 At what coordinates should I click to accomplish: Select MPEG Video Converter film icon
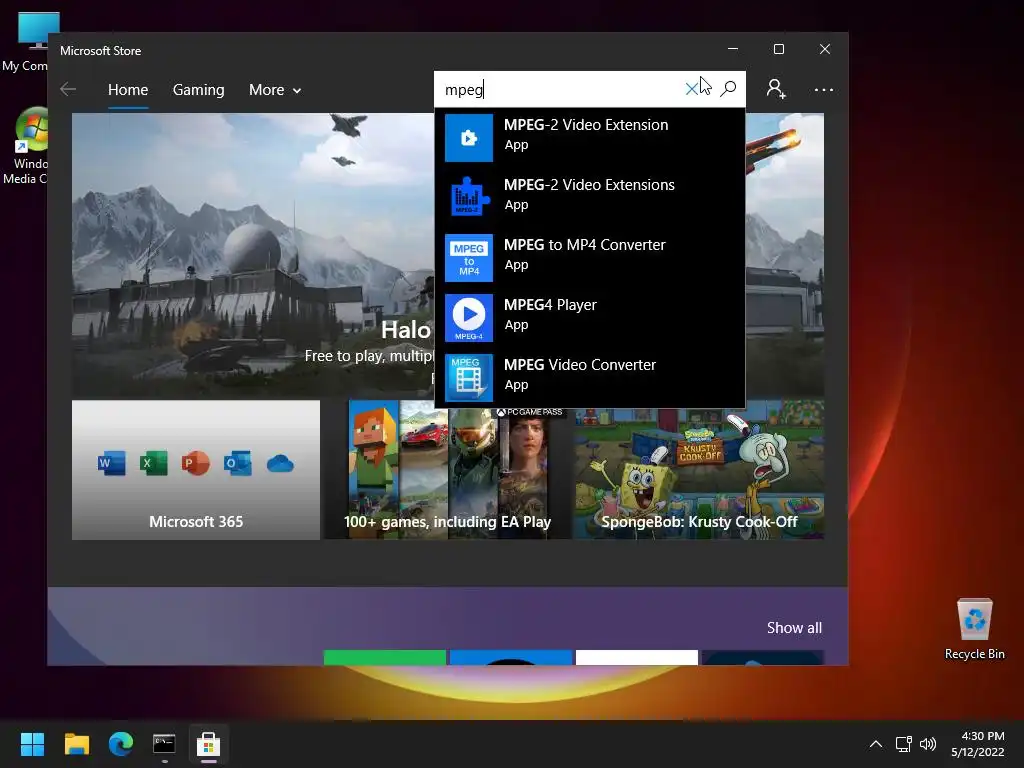(x=469, y=378)
